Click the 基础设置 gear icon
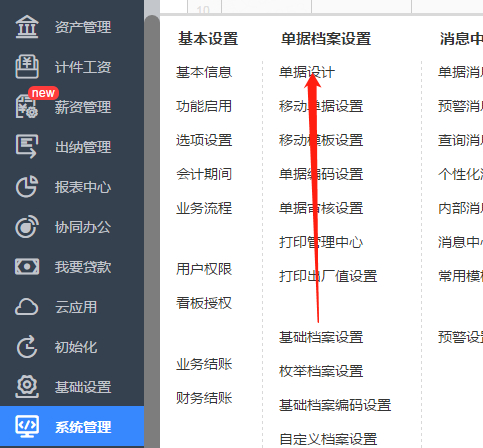The height and width of the screenshot is (448, 483). click(27, 387)
